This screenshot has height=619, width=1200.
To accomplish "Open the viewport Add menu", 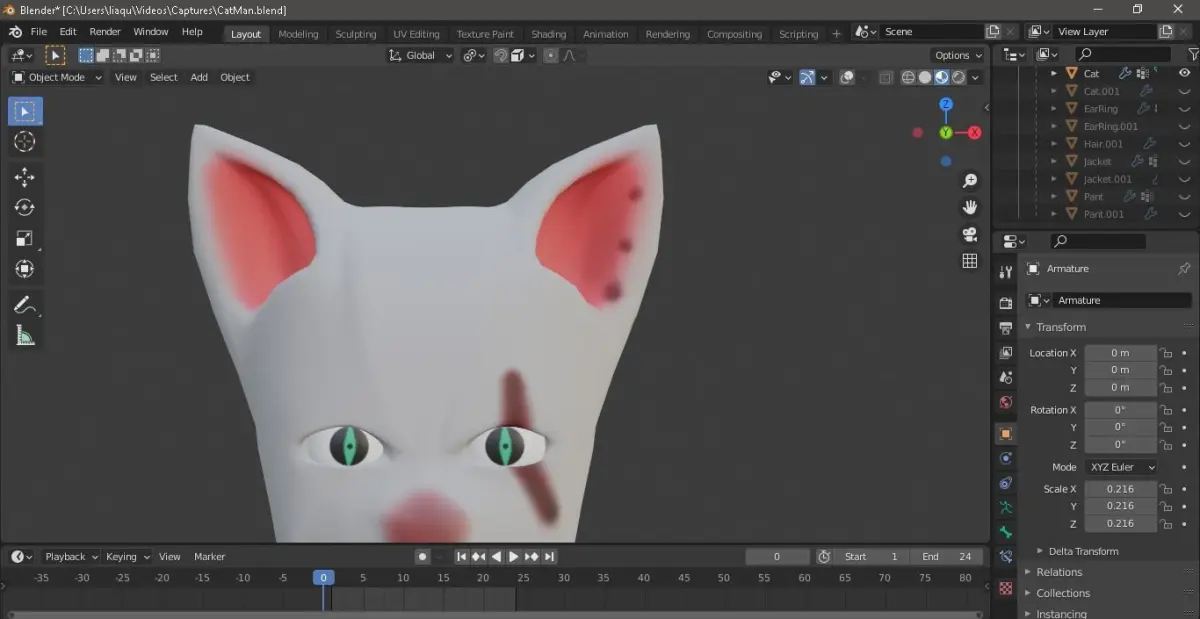I will 199,77.
